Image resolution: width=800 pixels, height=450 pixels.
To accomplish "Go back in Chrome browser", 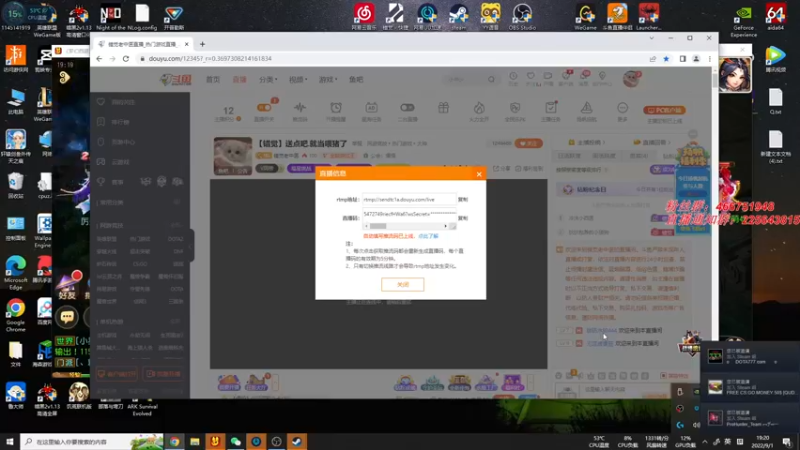I will pyautogui.click(x=99, y=59).
